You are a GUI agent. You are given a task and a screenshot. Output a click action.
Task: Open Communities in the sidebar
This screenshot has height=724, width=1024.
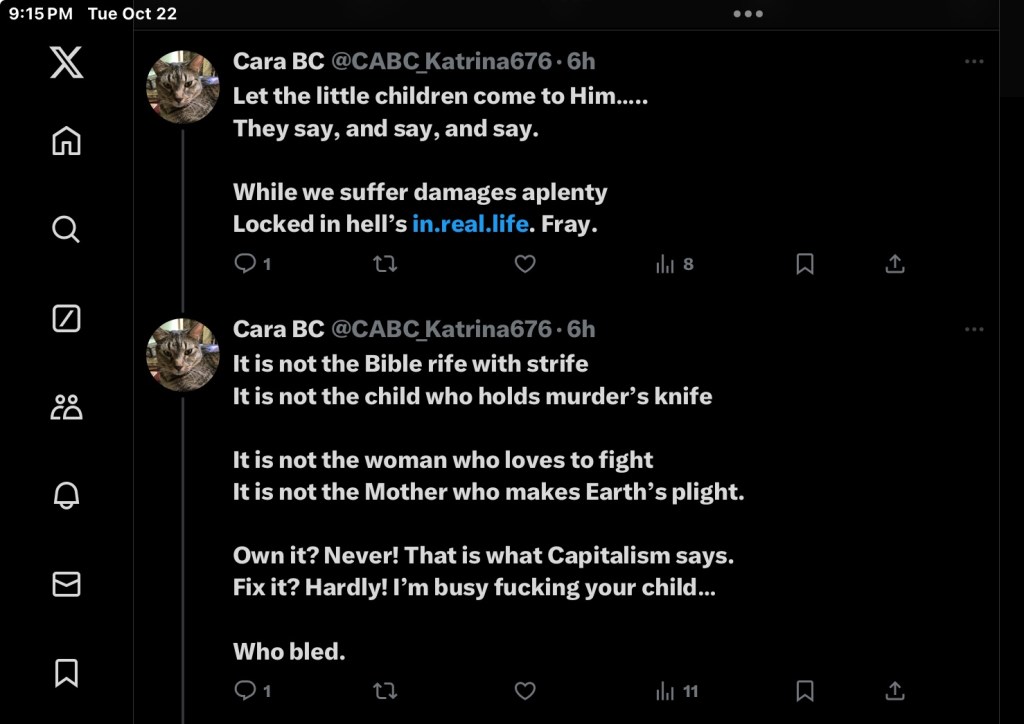(66, 407)
